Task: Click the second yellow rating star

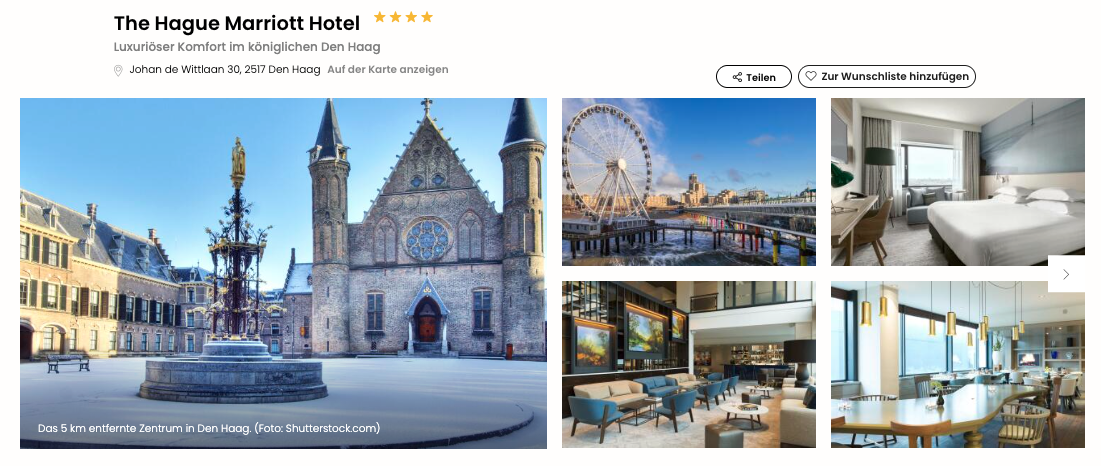Action: click(x=395, y=17)
